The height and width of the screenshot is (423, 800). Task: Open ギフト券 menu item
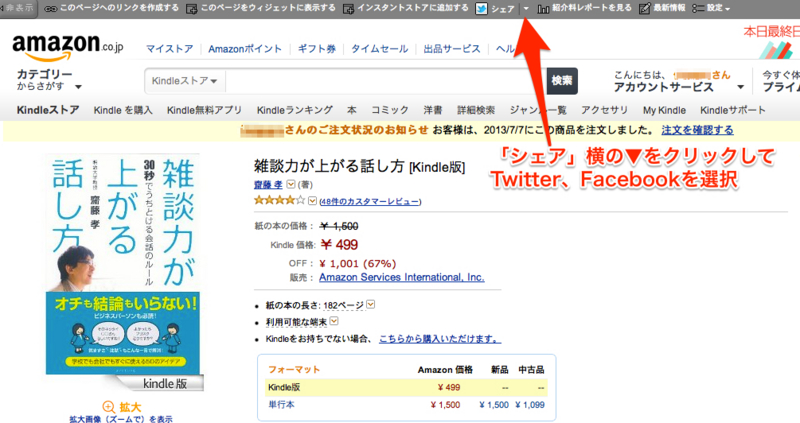[317, 48]
